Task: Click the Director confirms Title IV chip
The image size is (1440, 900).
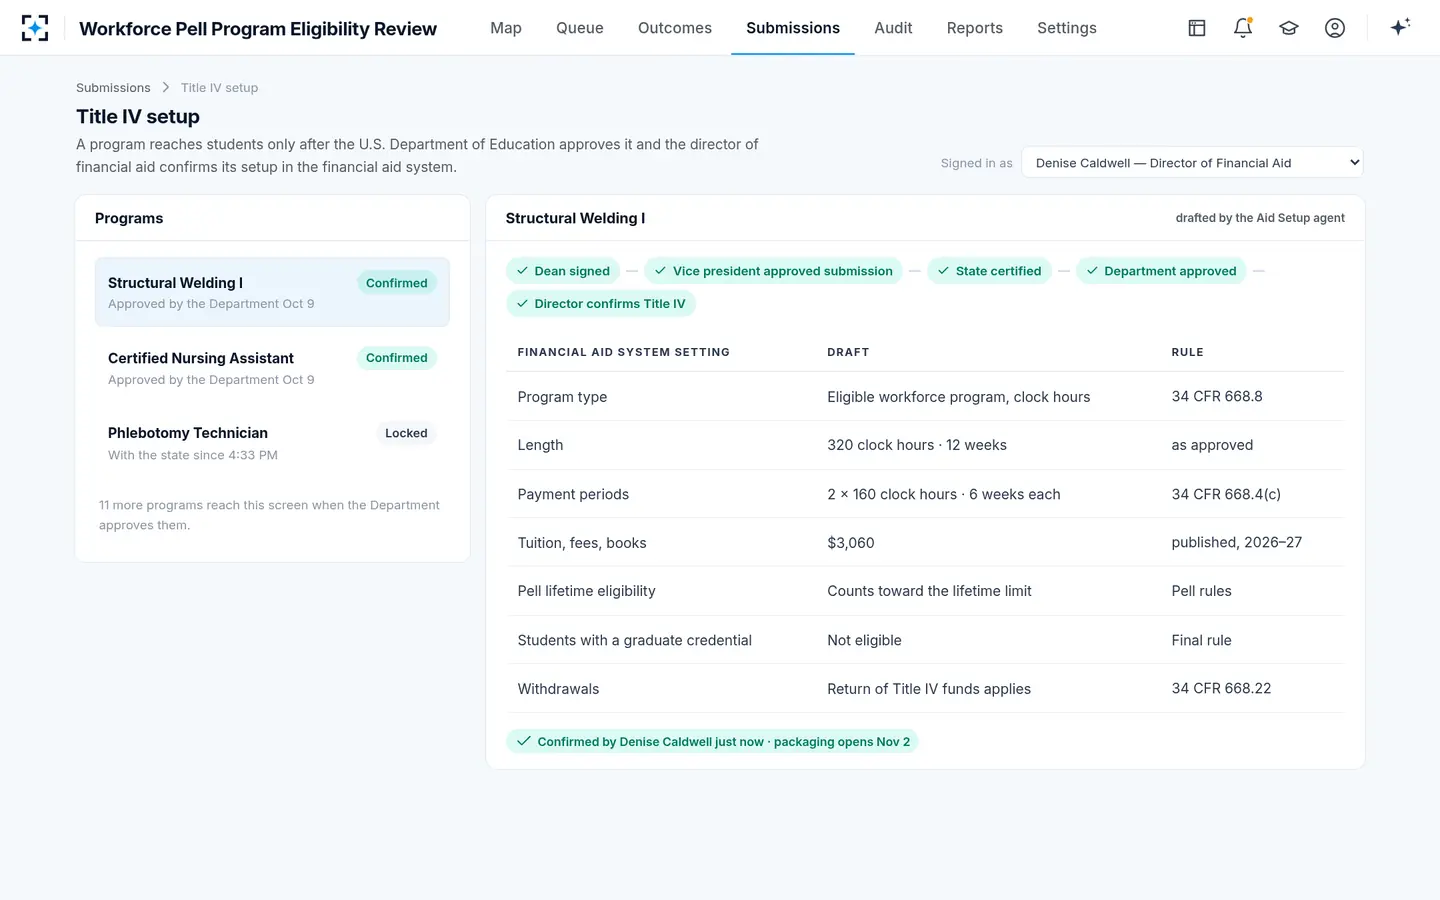Action: click(x=601, y=304)
